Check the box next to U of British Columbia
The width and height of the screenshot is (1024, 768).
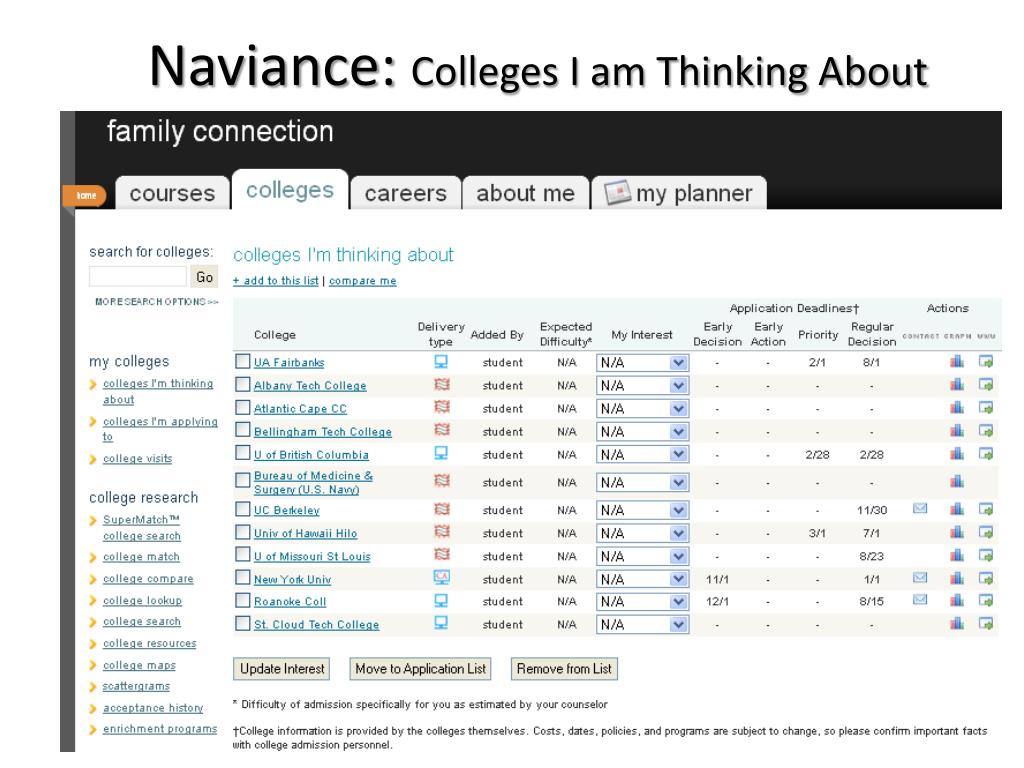click(242, 453)
